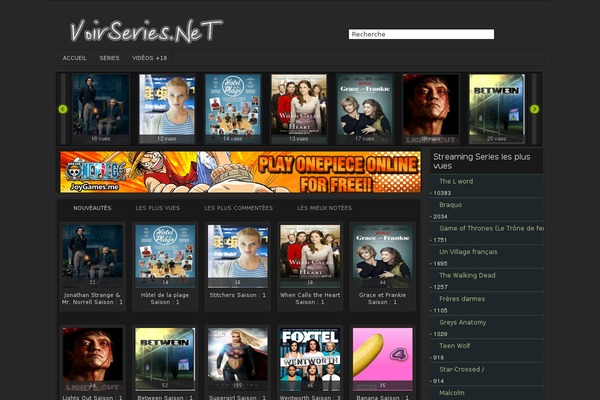Open Lights Out grid thumbnail
This screenshot has width=600, height=400.
click(x=93, y=359)
